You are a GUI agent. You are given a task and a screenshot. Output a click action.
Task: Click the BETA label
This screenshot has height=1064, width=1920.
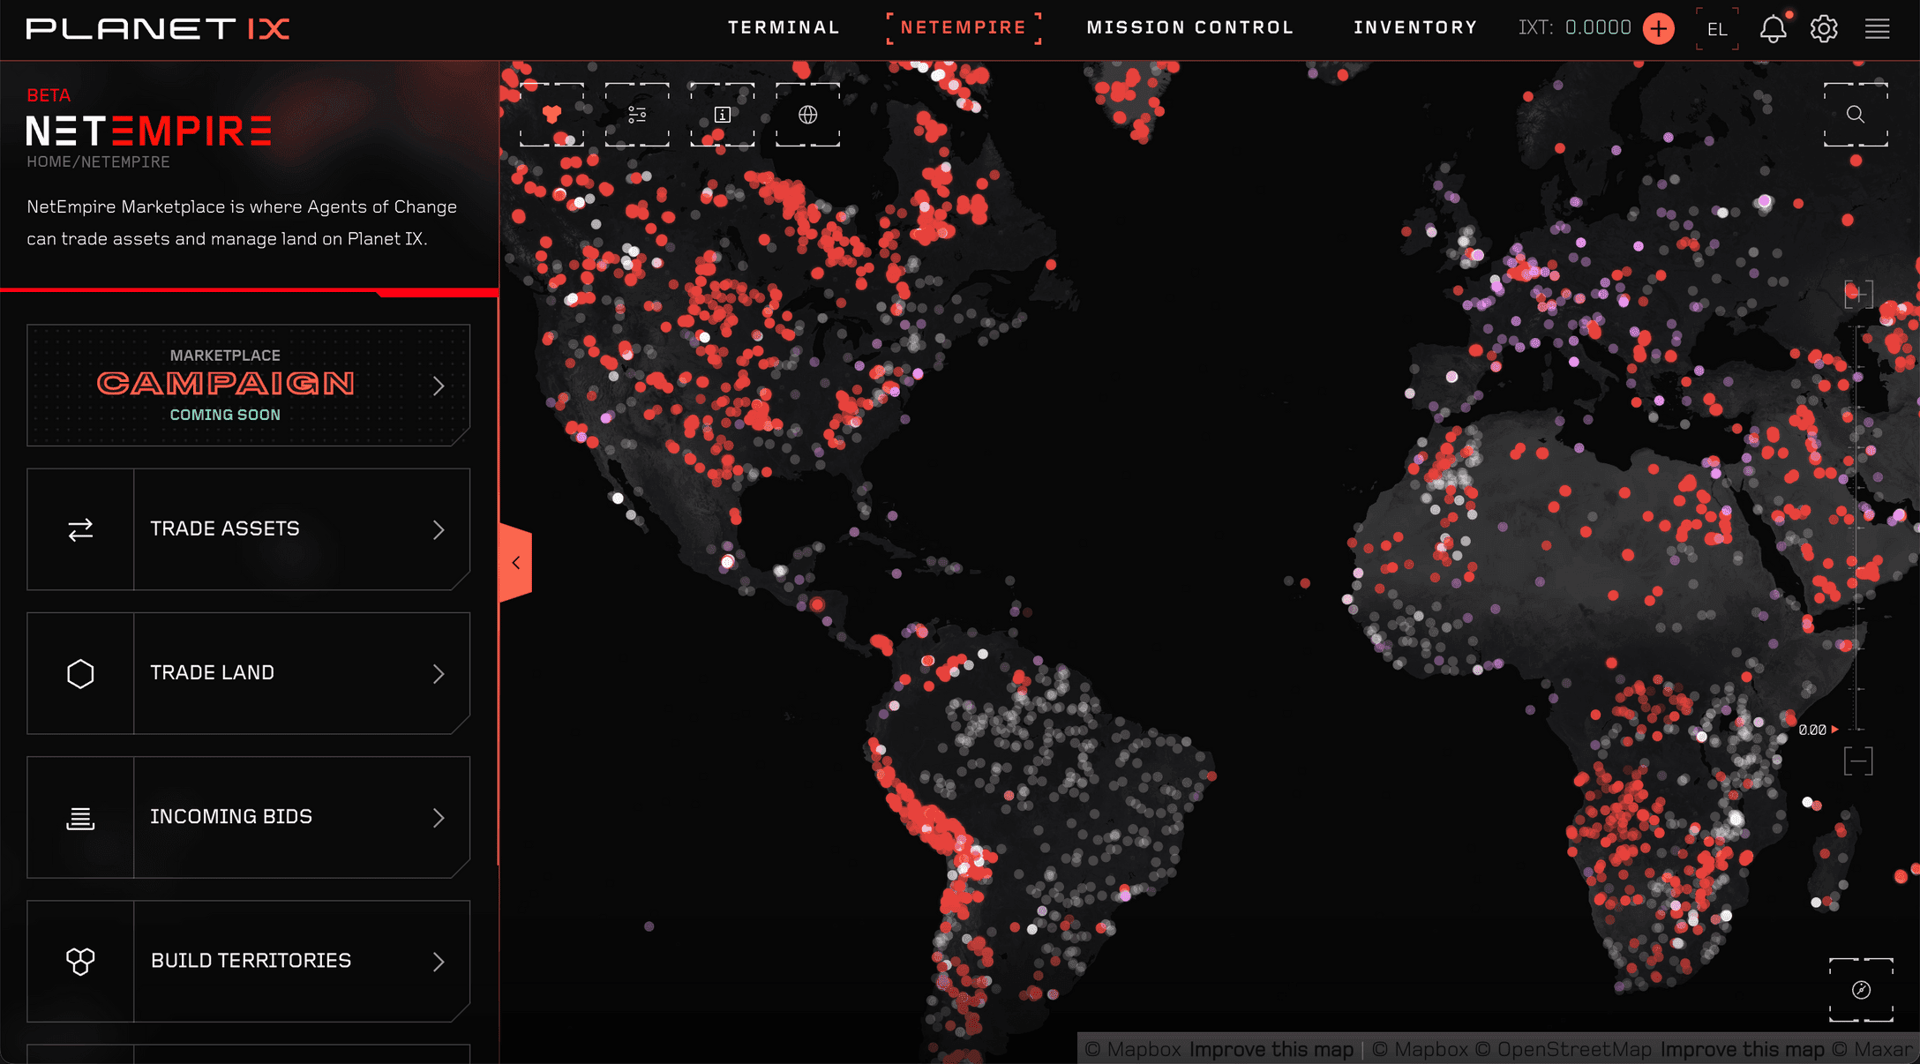pyautogui.click(x=49, y=96)
